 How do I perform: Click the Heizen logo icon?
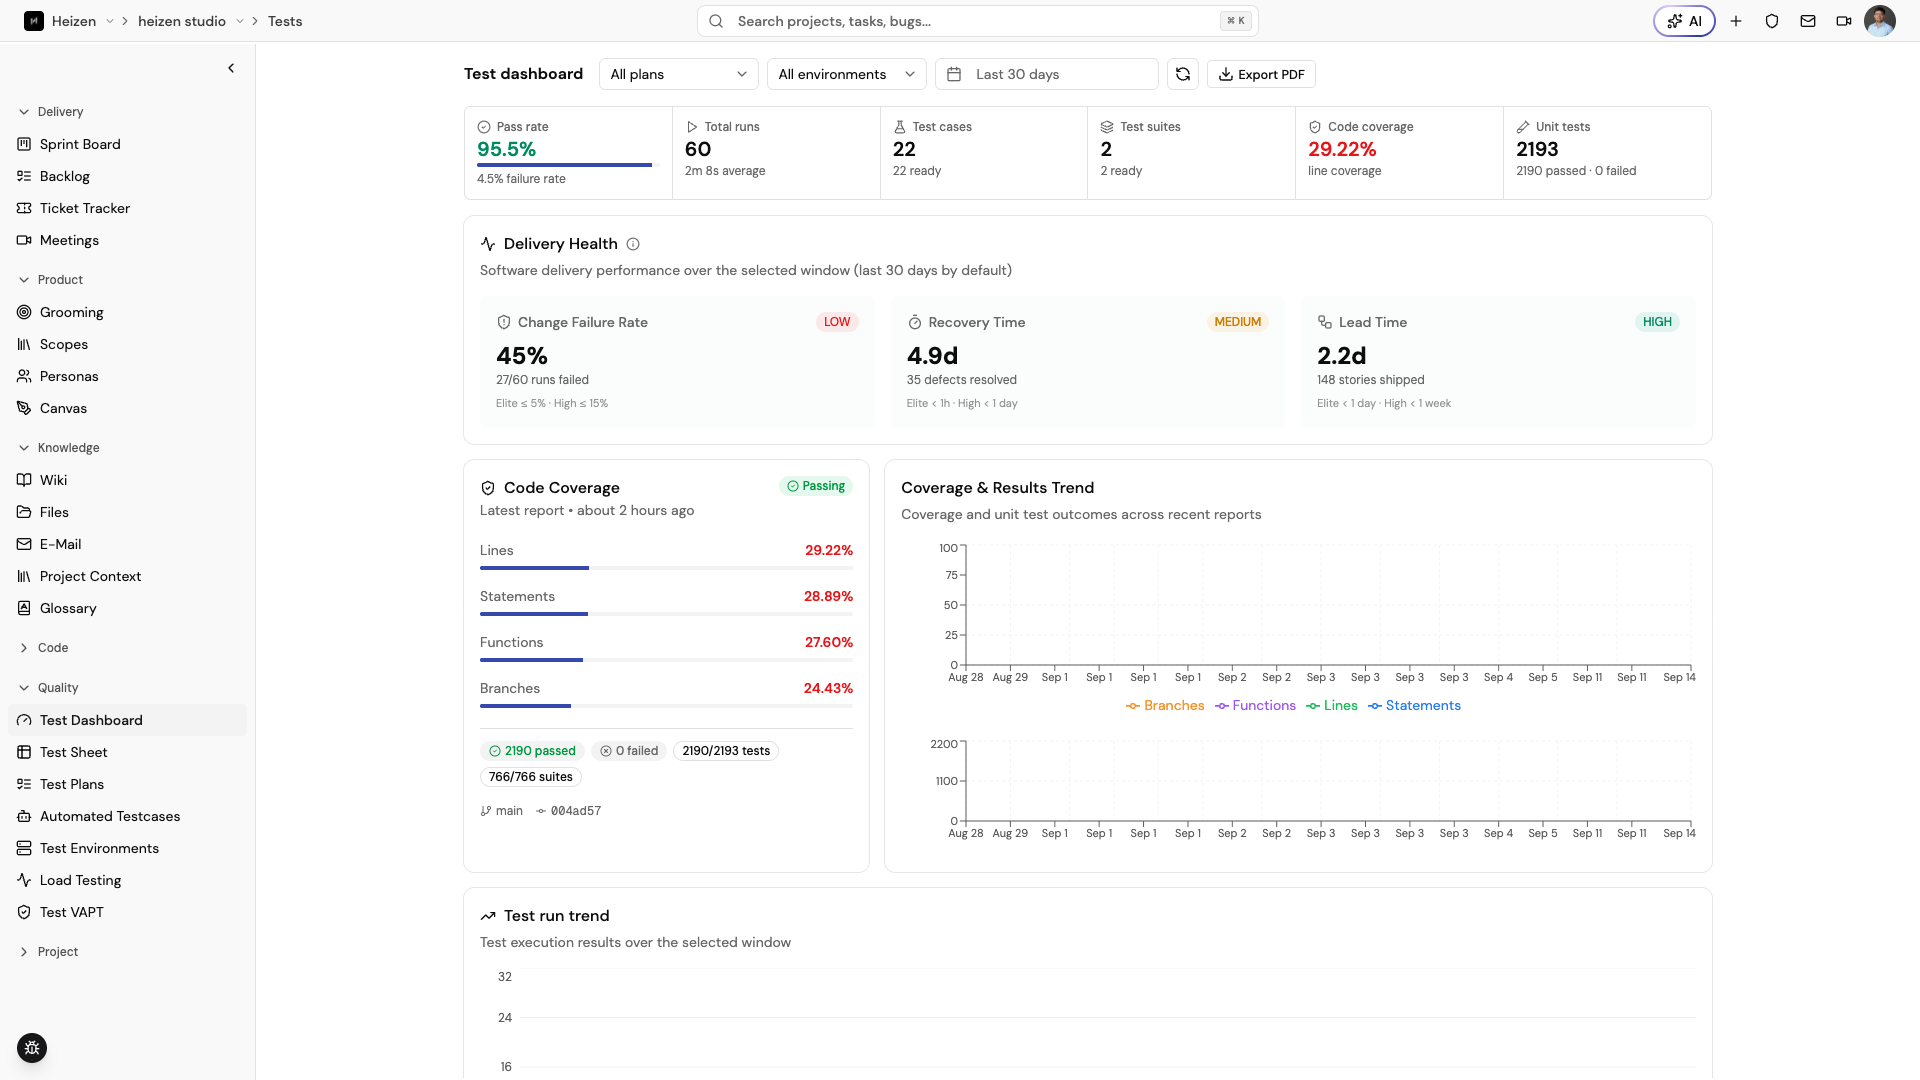[x=34, y=21]
